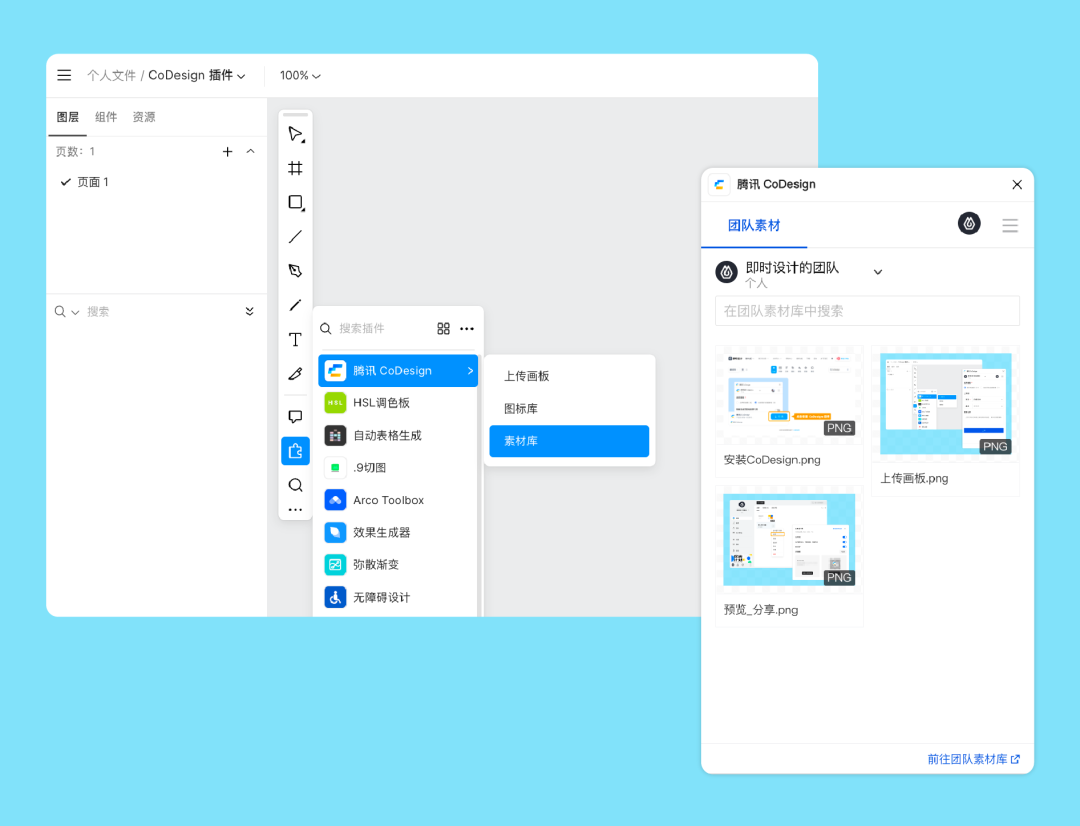Close the 腾讯 CoDesign panel

click(1017, 185)
